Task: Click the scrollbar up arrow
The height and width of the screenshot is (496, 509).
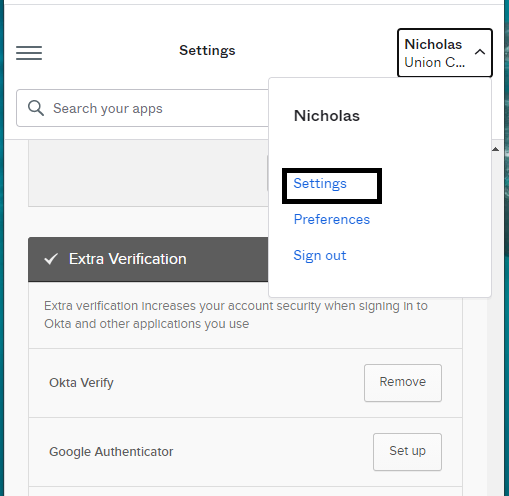Action: [495, 149]
